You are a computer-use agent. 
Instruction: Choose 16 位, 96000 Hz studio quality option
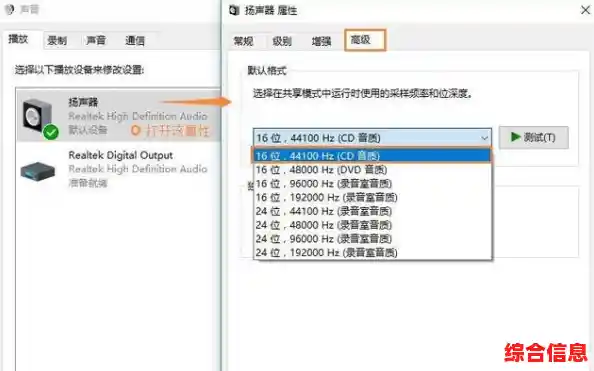(372, 183)
